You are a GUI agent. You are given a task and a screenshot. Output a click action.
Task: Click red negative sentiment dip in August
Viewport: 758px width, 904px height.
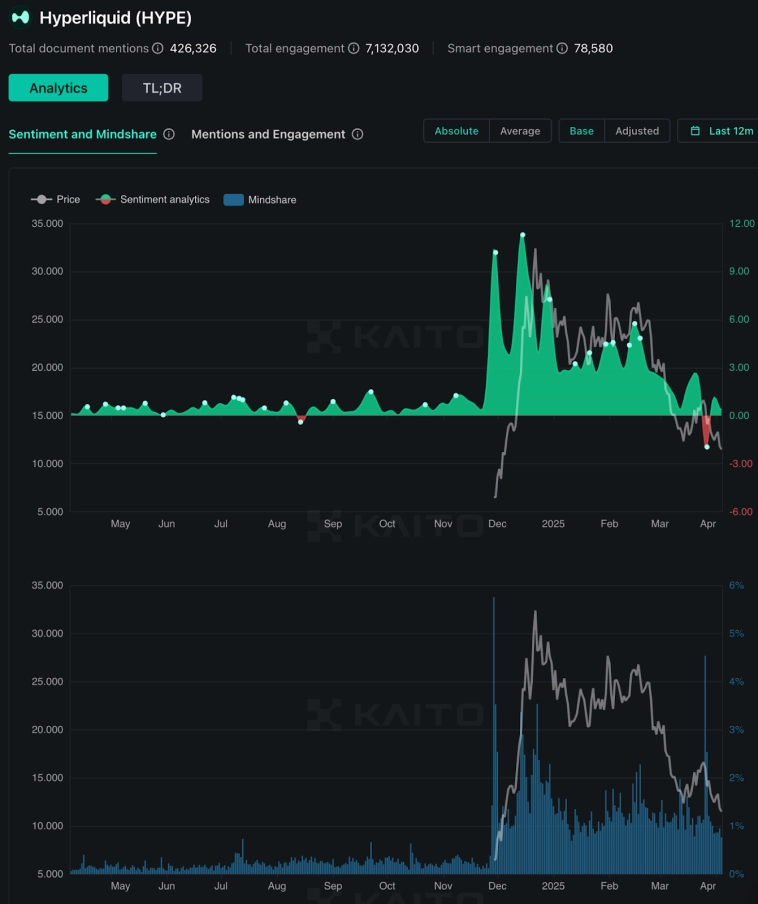(300, 422)
